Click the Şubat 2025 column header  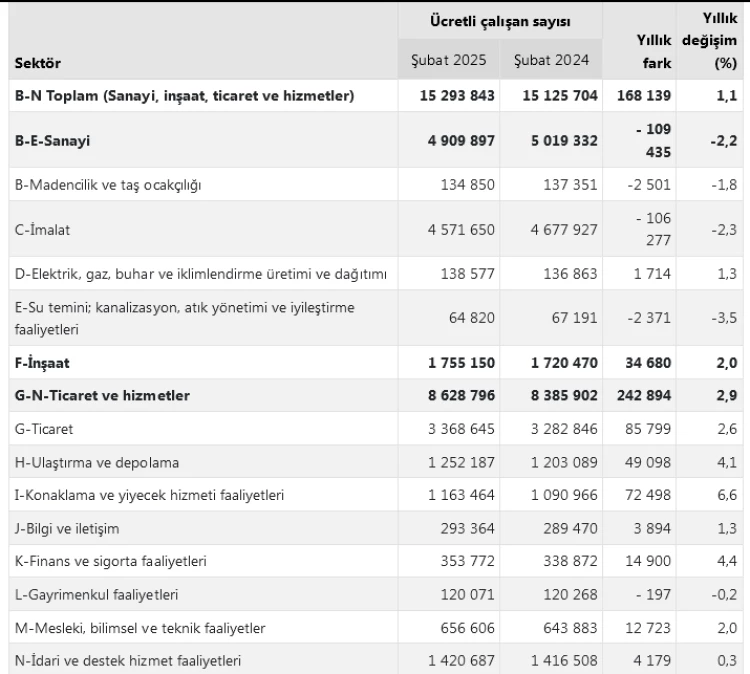(449, 59)
